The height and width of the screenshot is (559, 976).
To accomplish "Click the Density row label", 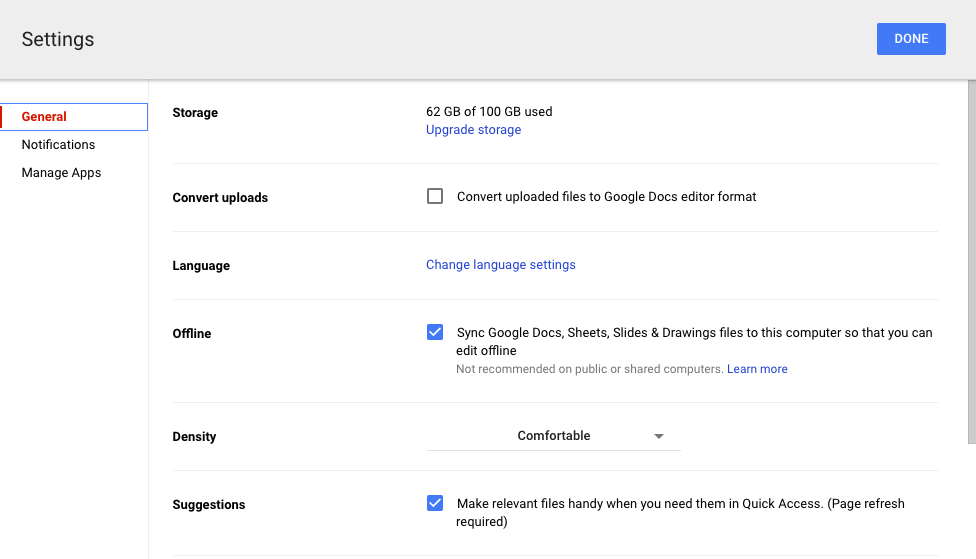I will pyautogui.click(x=194, y=436).
